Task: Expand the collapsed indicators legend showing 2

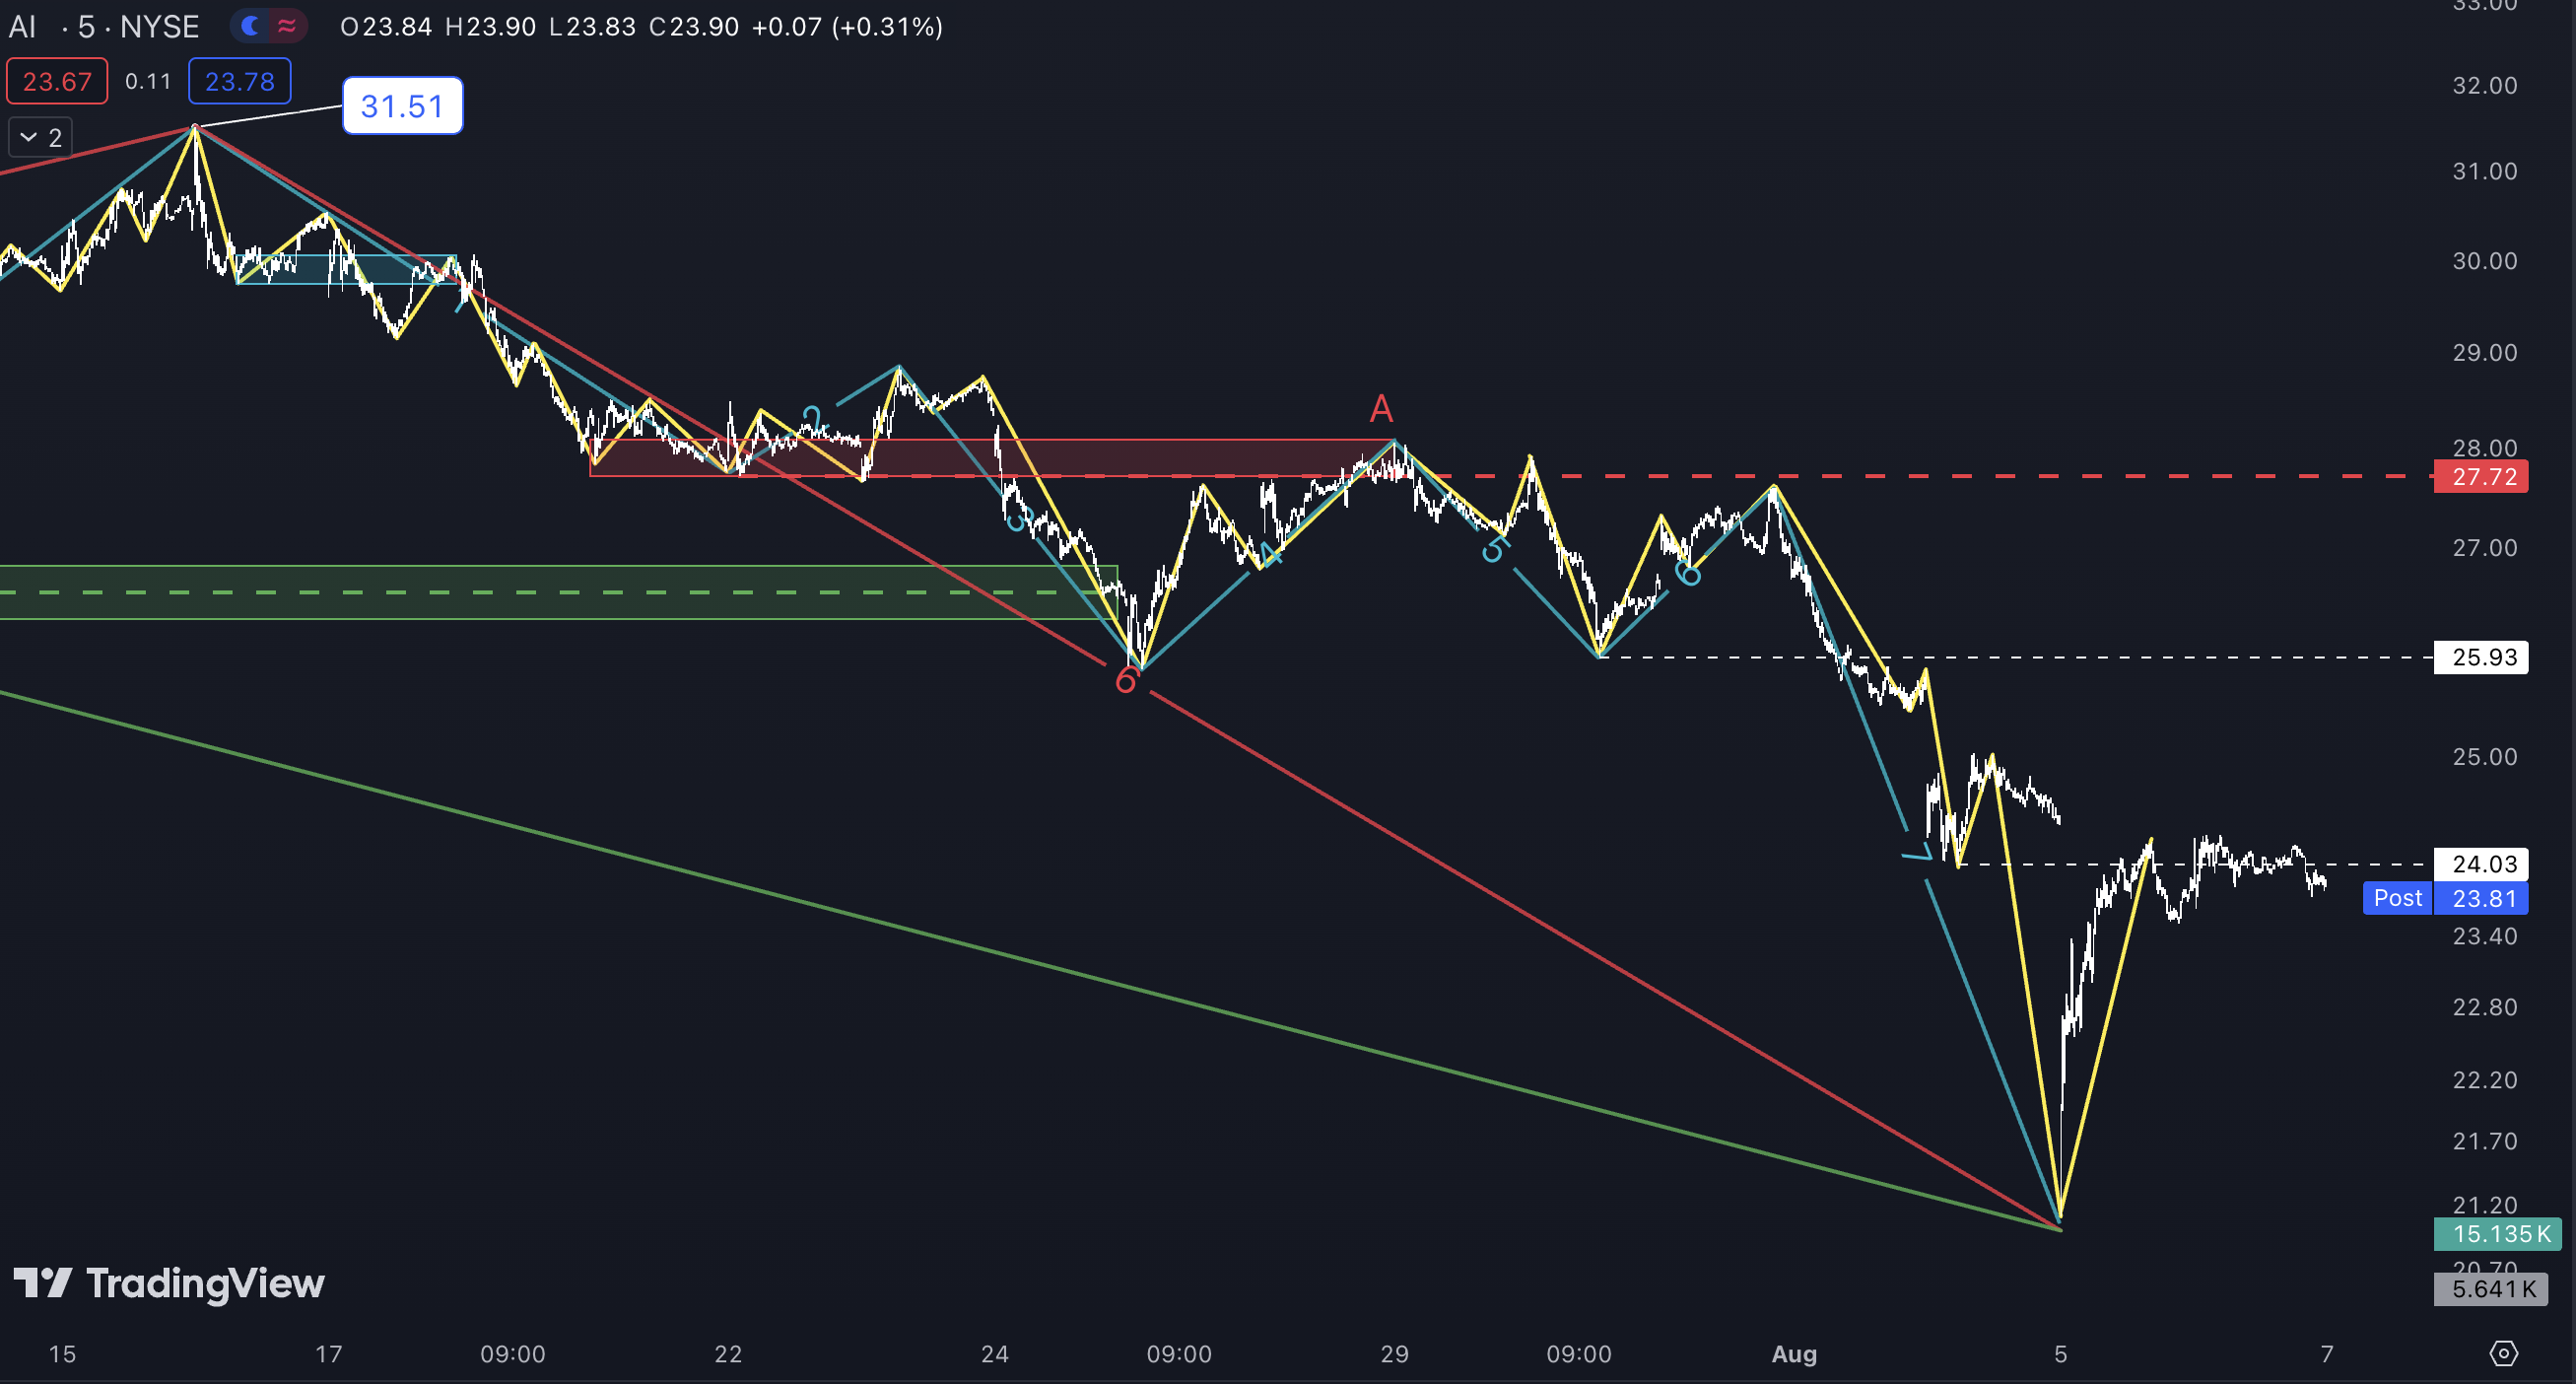Action: (41, 137)
